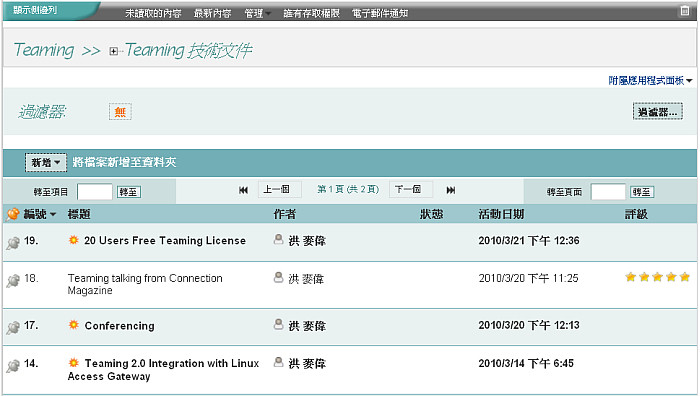The width and height of the screenshot is (700, 396).
Task: Open 最新內容 menu item
Action: (x=212, y=13)
